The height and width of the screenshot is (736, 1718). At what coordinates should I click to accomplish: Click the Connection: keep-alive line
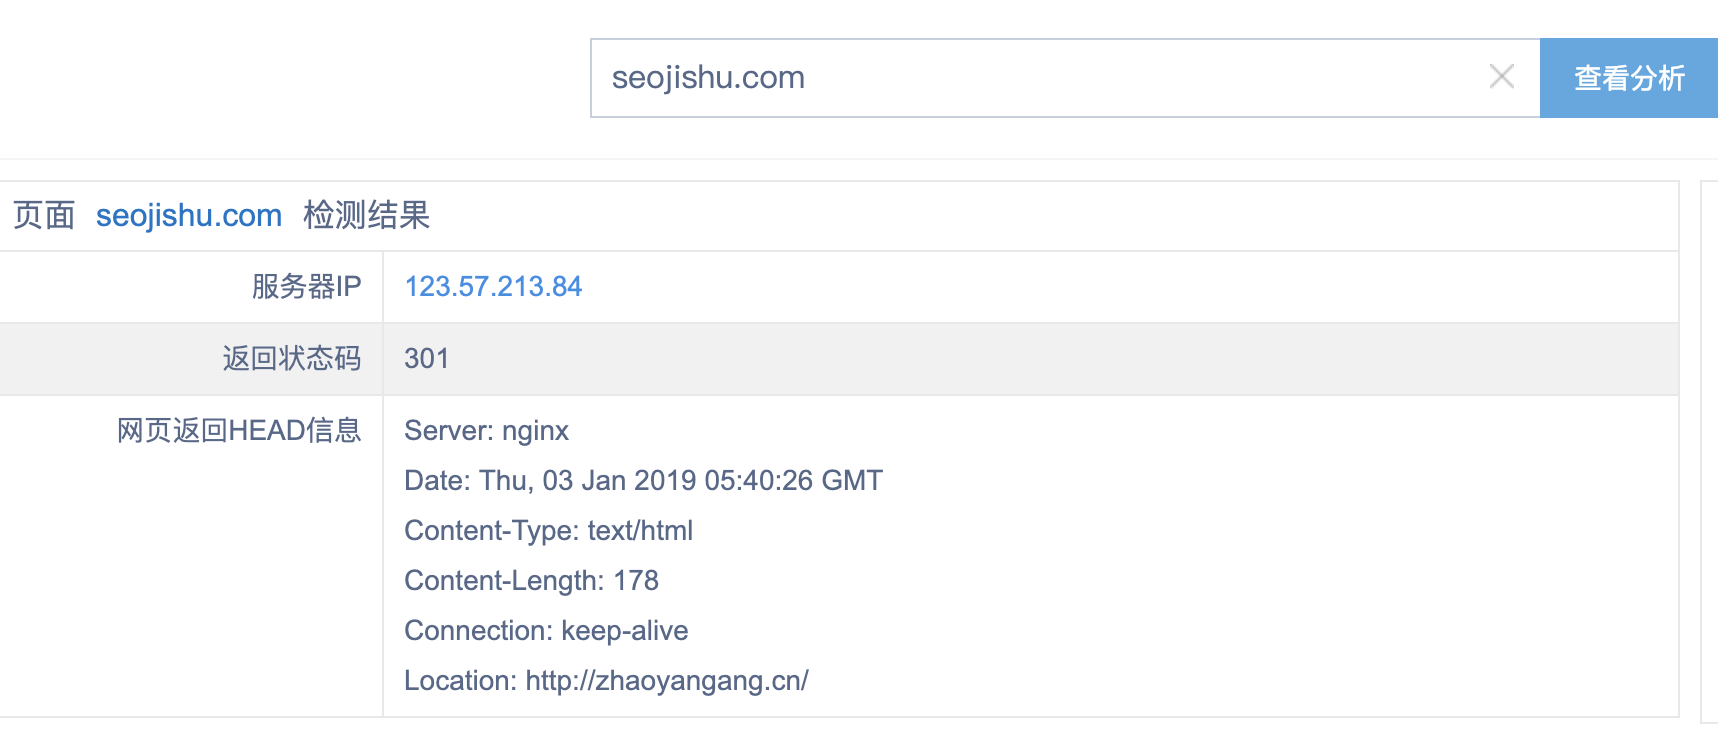(546, 631)
